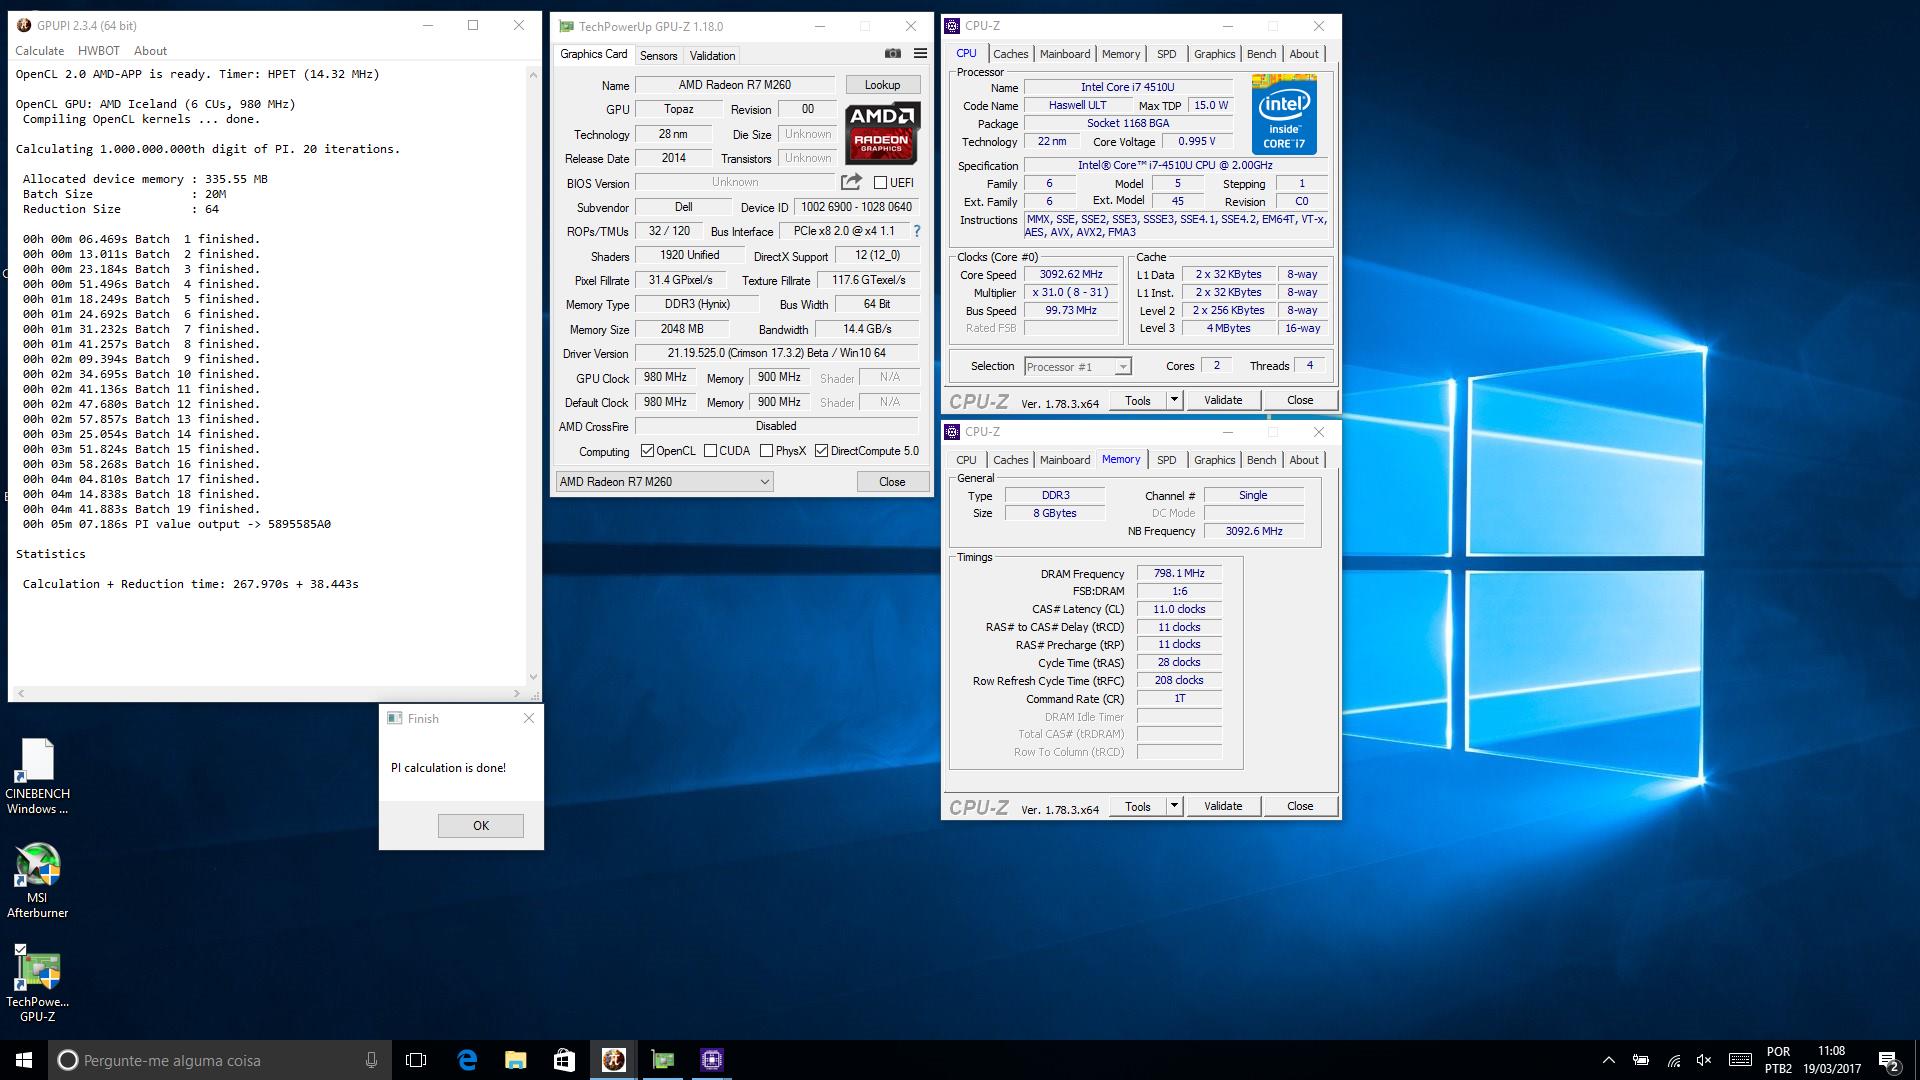The height and width of the screenshot is (1080, 1920).
Task: Open the MSI Afterburner desktop shortcut
Action: tap(37, 880)
